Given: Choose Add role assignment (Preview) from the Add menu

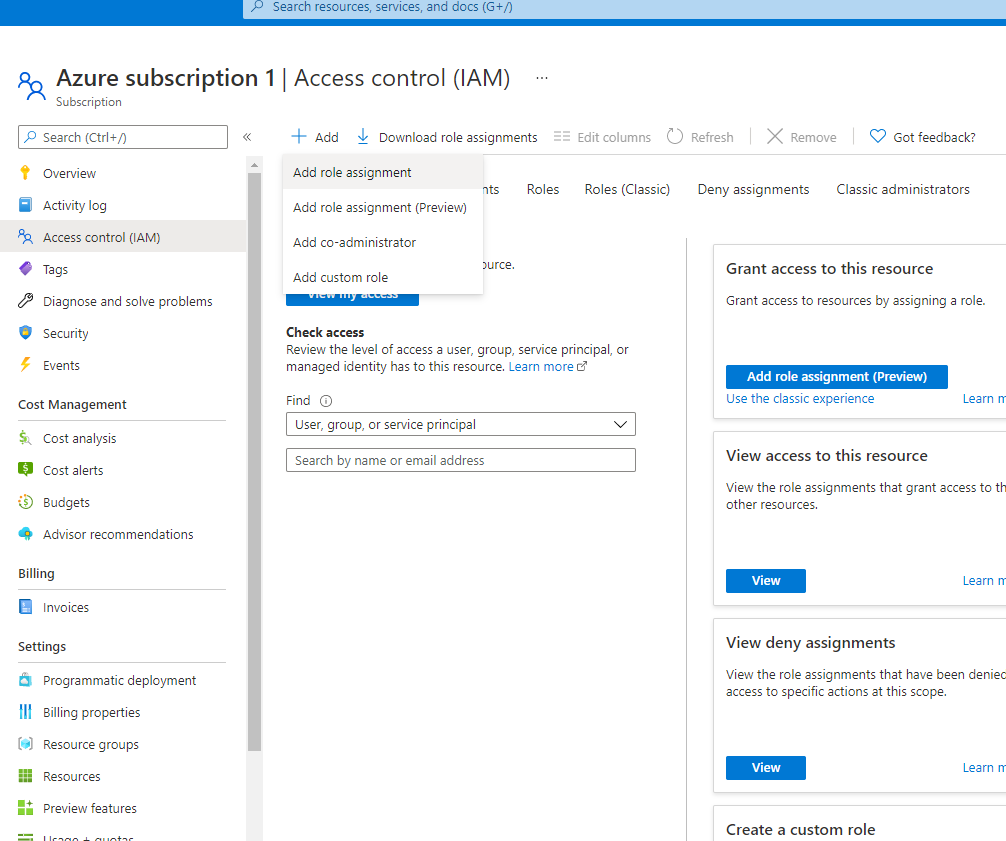Looking at the screenshot, I should [x=382, y=207].
